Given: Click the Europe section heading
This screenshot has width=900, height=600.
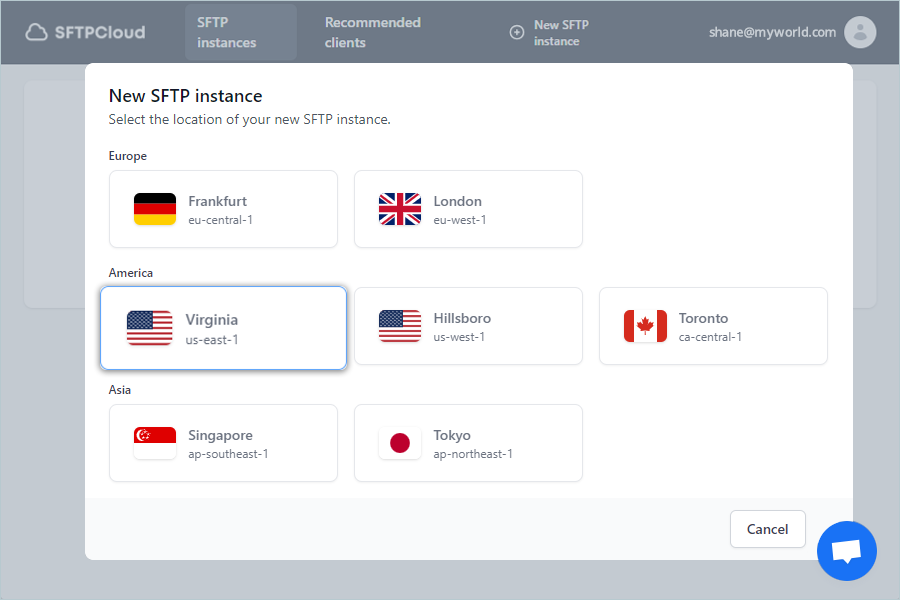Looking at the screenshot, I should coord(127,156).
